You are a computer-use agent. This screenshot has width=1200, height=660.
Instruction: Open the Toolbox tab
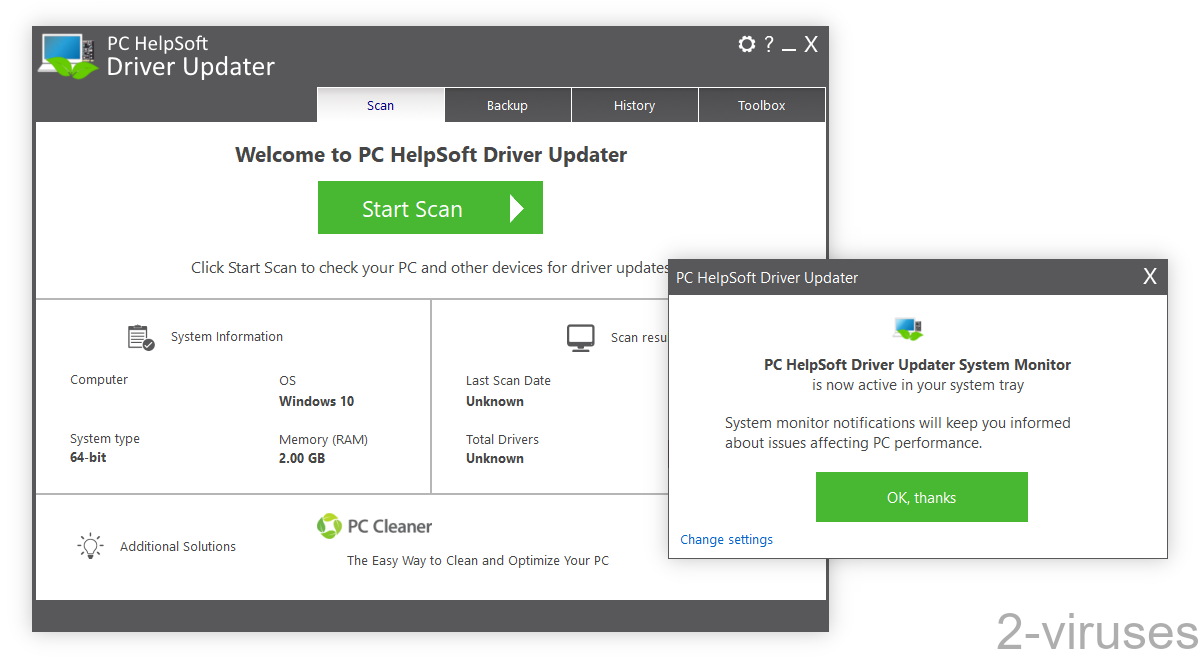point(762,105)
